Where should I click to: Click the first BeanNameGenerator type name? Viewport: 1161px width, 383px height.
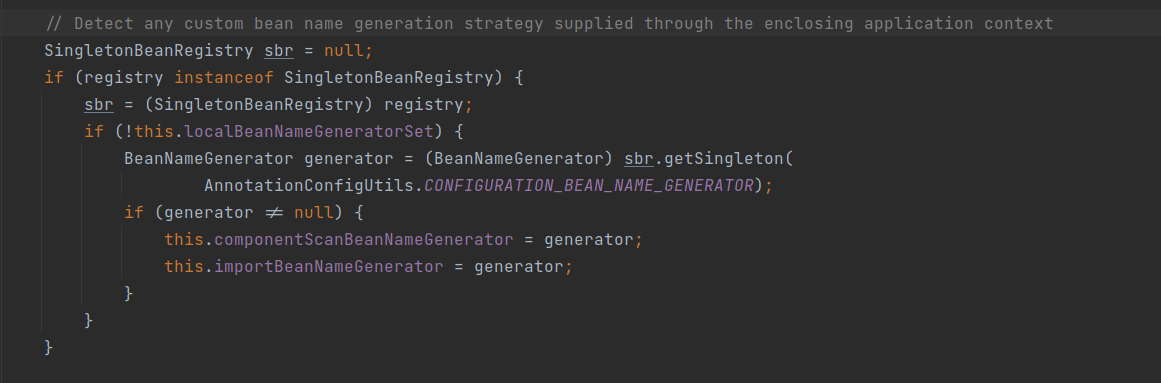209,159
